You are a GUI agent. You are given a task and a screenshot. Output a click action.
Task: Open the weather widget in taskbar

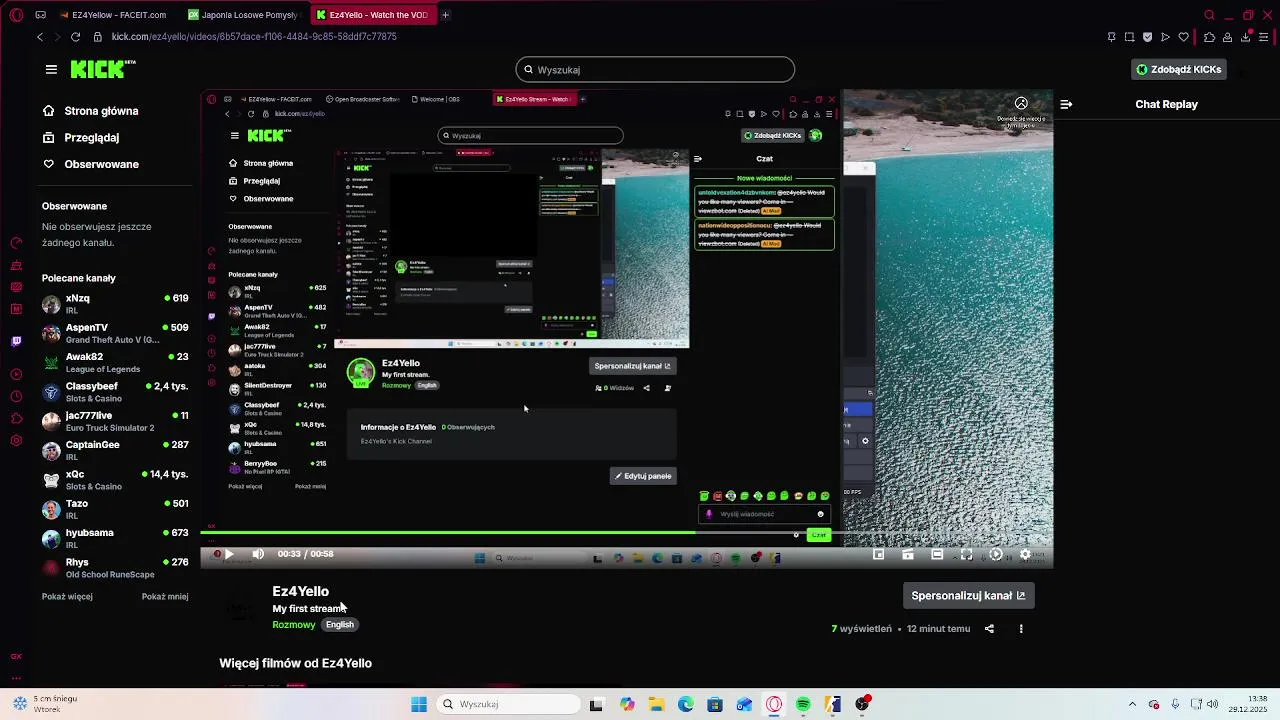tap(45, 704)
